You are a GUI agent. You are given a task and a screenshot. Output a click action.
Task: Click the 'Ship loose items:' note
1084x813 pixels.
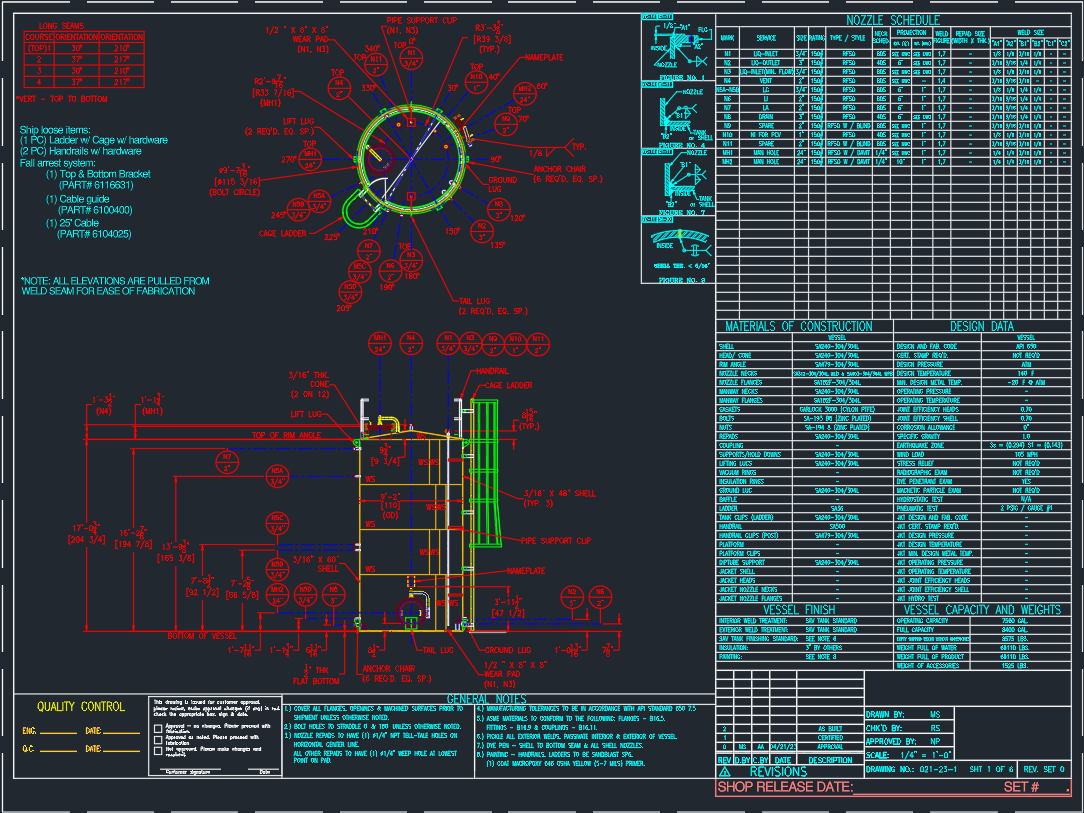(x=55, y=130)
